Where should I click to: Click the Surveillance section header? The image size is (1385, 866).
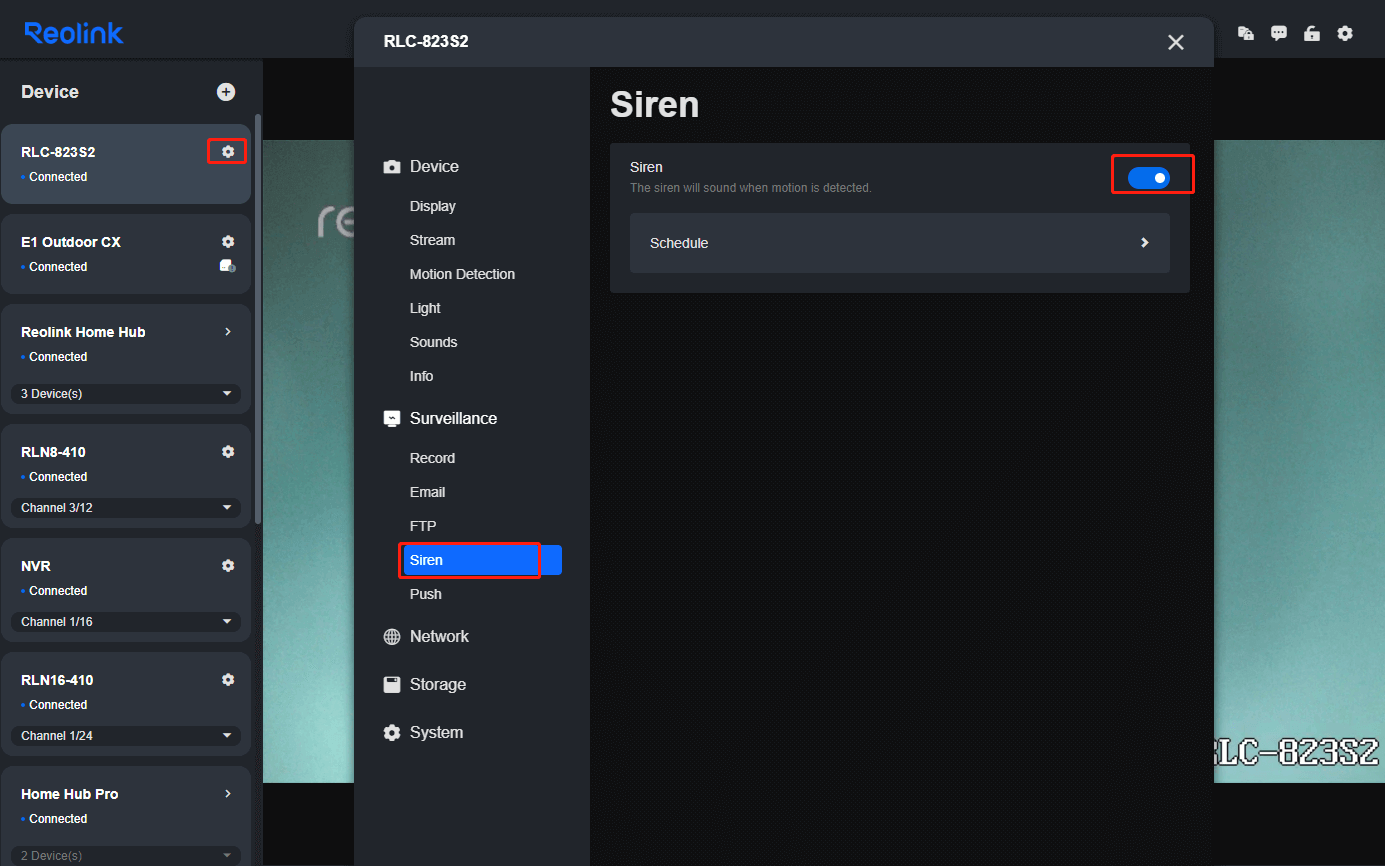453,419
